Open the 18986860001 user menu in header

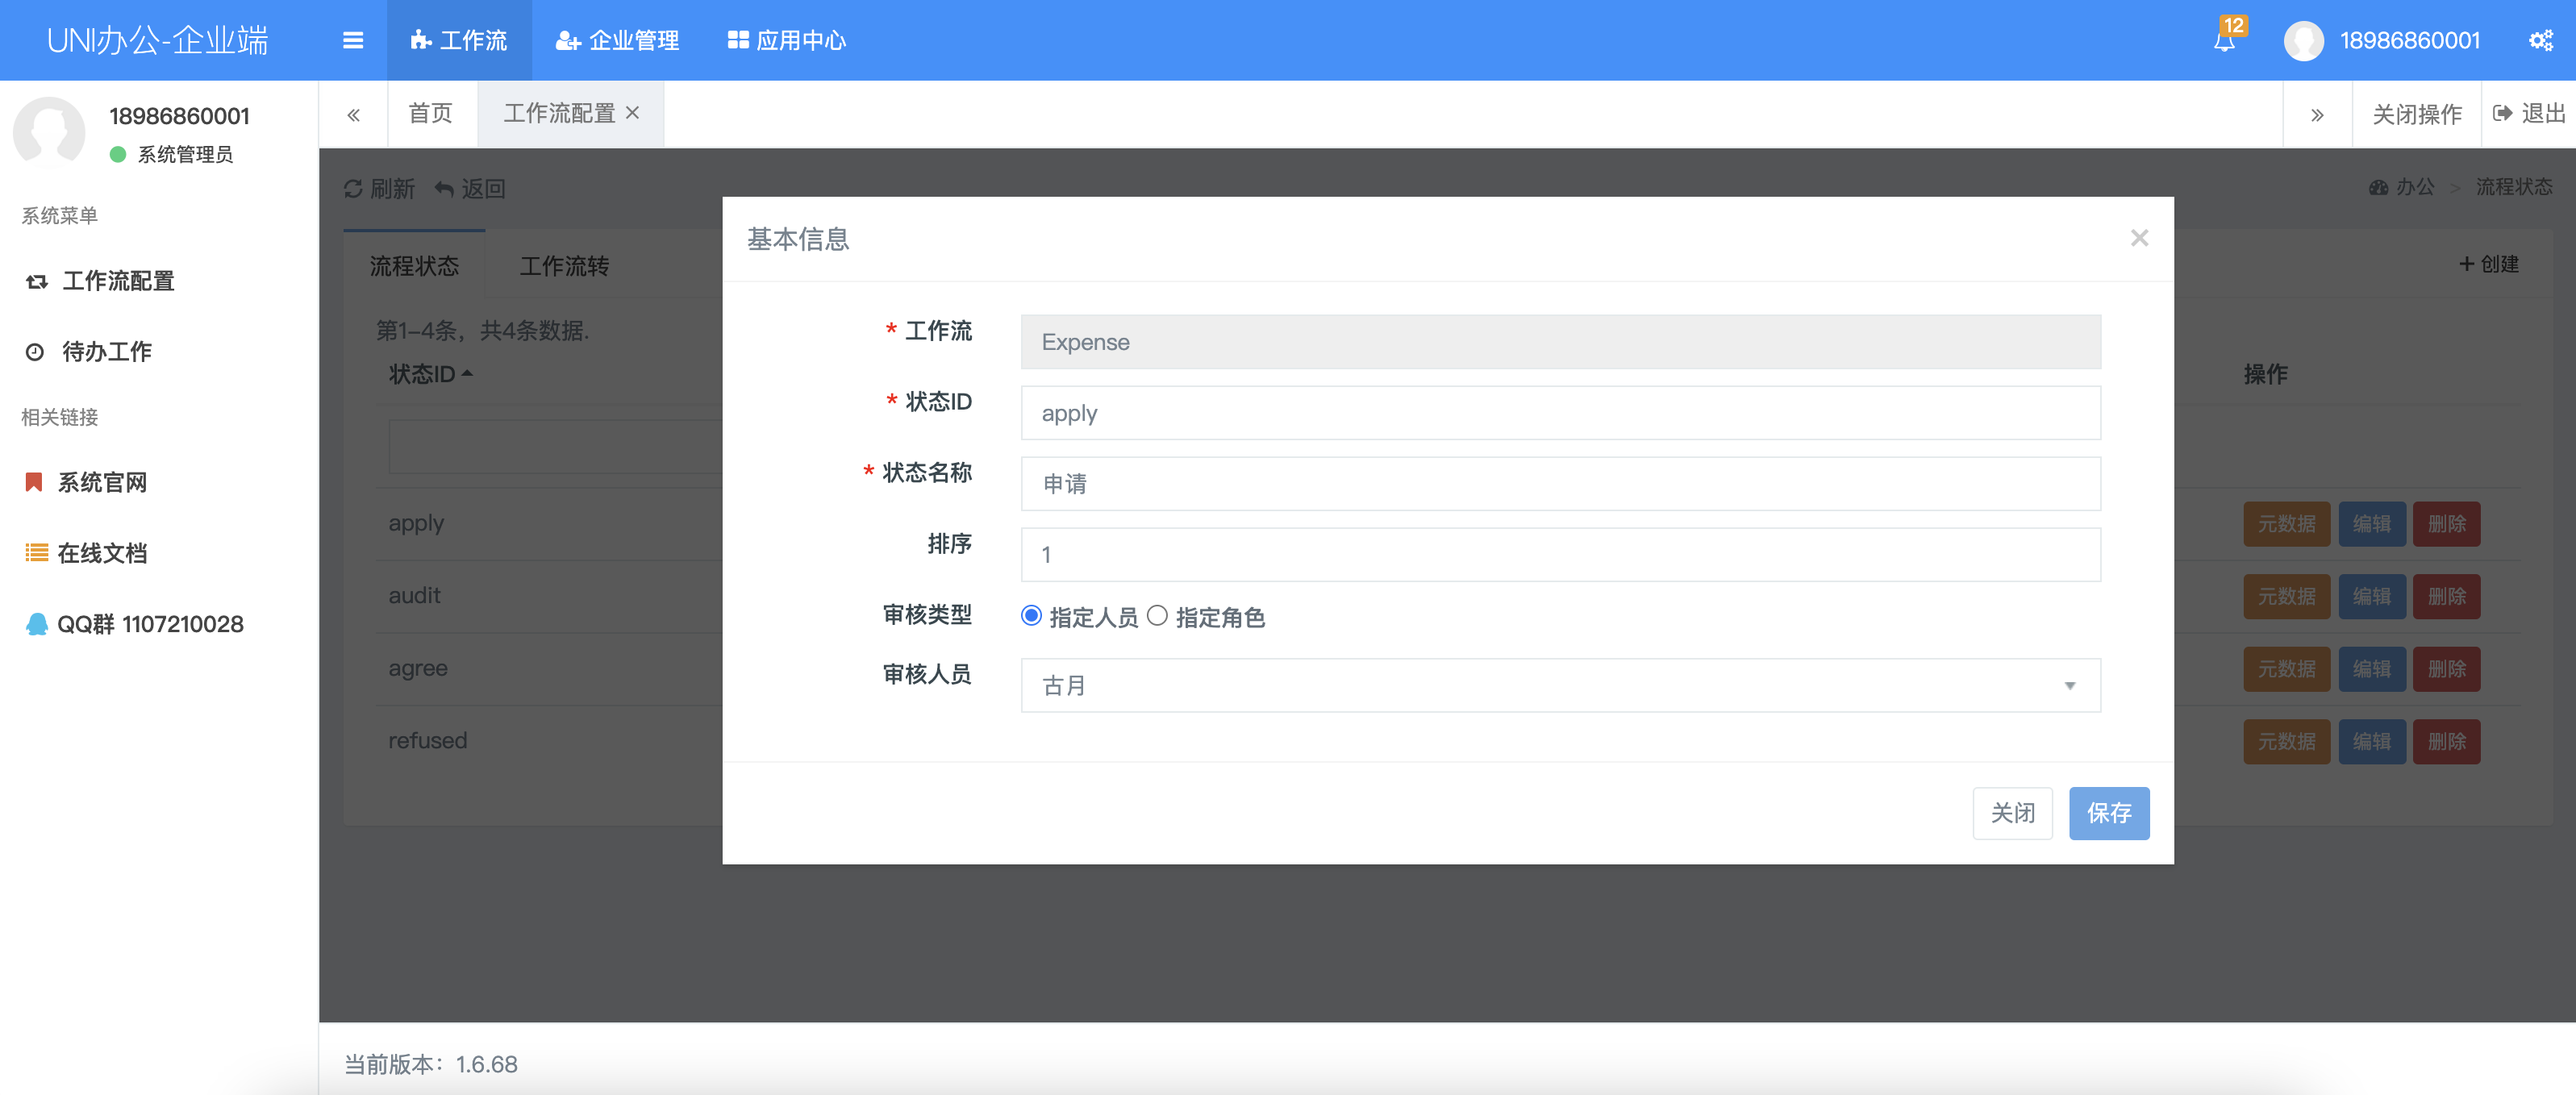coord(2409,40)
